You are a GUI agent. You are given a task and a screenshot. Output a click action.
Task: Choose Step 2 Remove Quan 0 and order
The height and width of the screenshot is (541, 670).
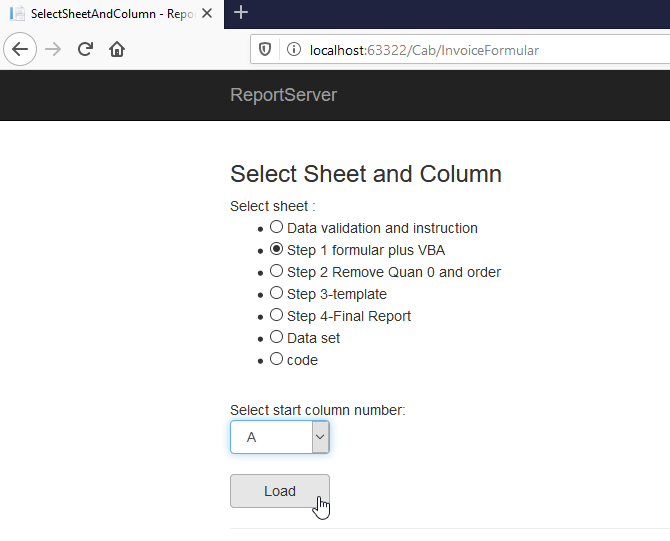277,271
